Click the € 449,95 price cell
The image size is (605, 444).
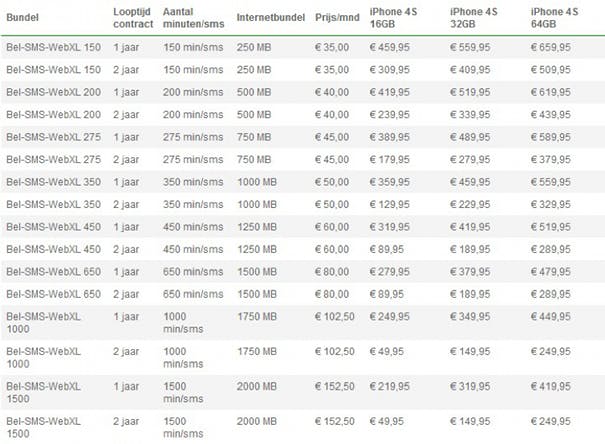pyautogui.click(x=555, y=317)
